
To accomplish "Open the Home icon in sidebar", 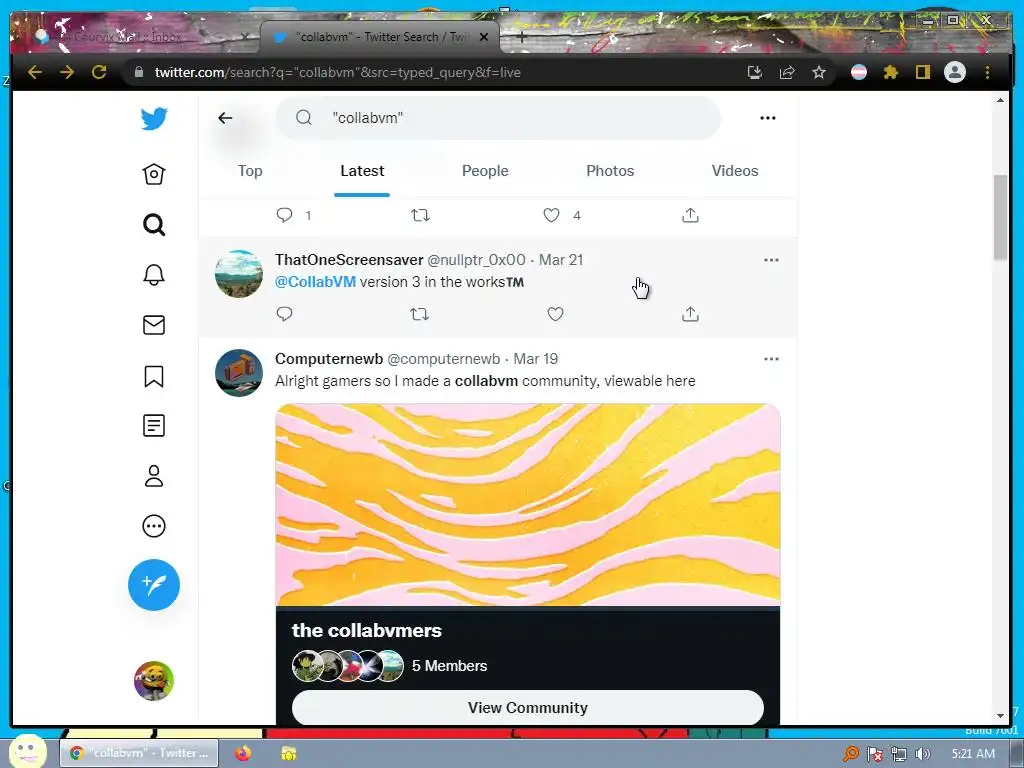I will click(x=154, y=174).
